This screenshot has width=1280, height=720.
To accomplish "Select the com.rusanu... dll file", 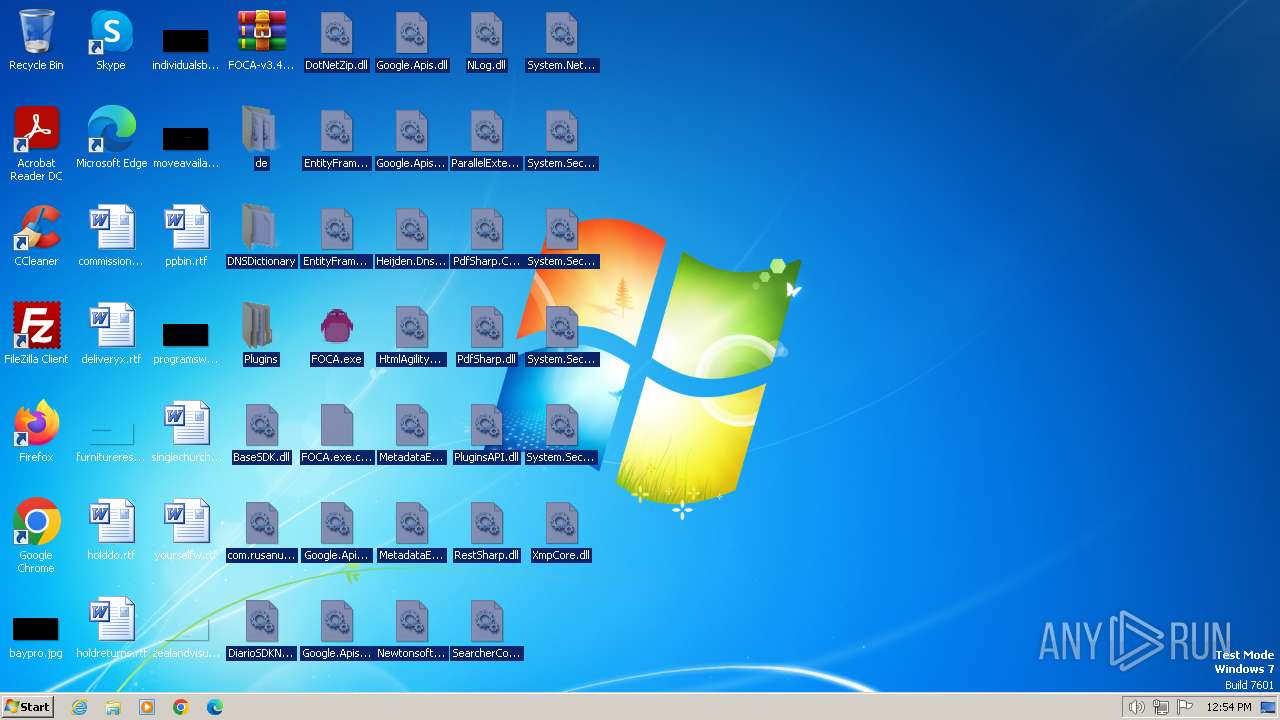I will pos(261,530).
